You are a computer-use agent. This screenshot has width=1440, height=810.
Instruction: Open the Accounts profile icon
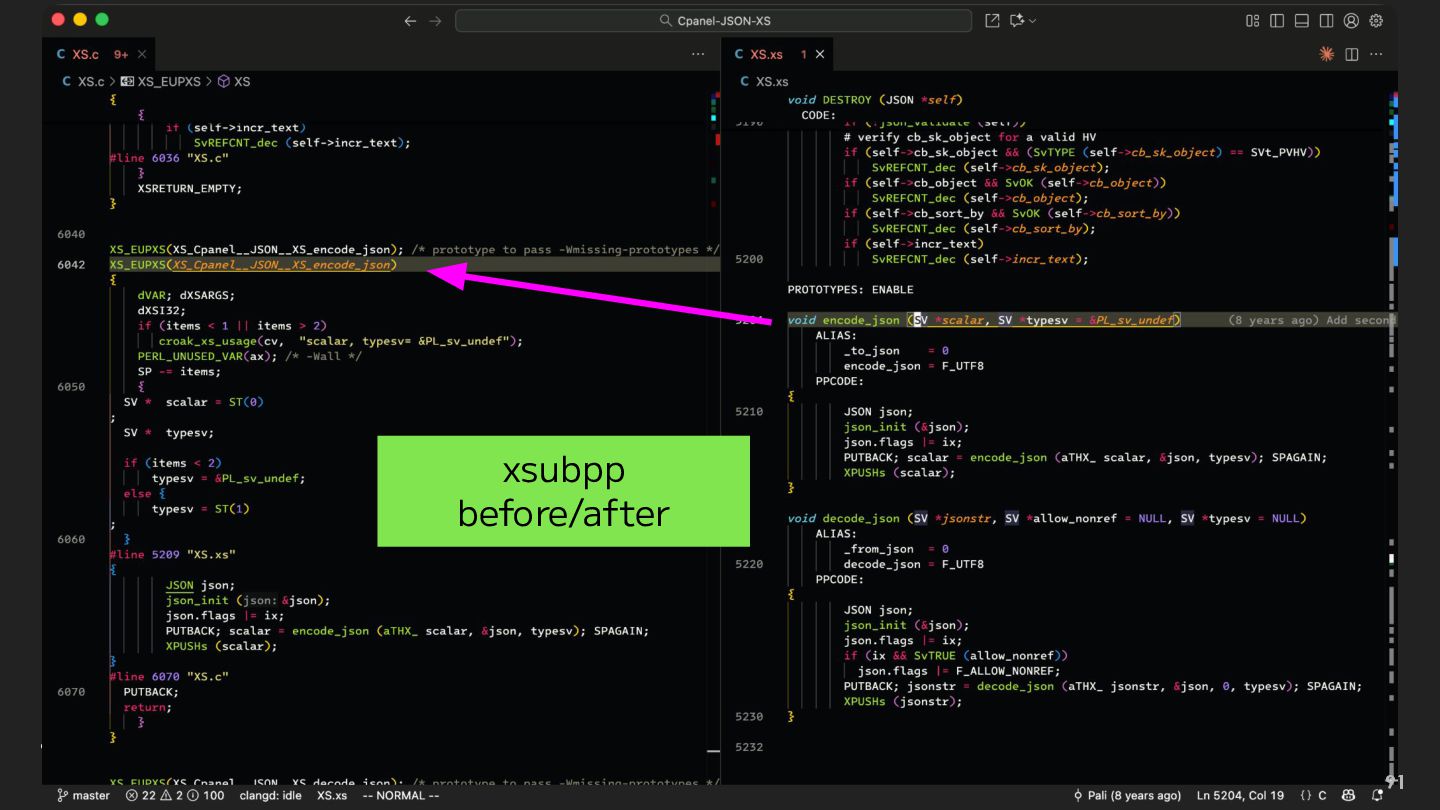(1351, 21)
